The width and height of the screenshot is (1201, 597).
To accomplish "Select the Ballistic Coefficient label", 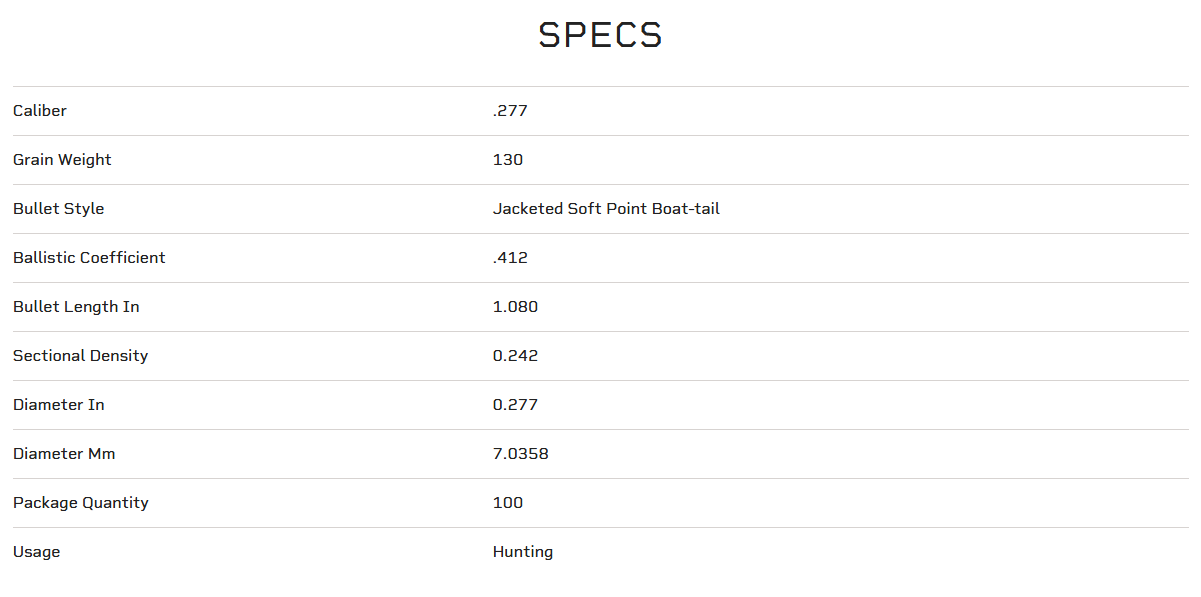I will 89,258.
